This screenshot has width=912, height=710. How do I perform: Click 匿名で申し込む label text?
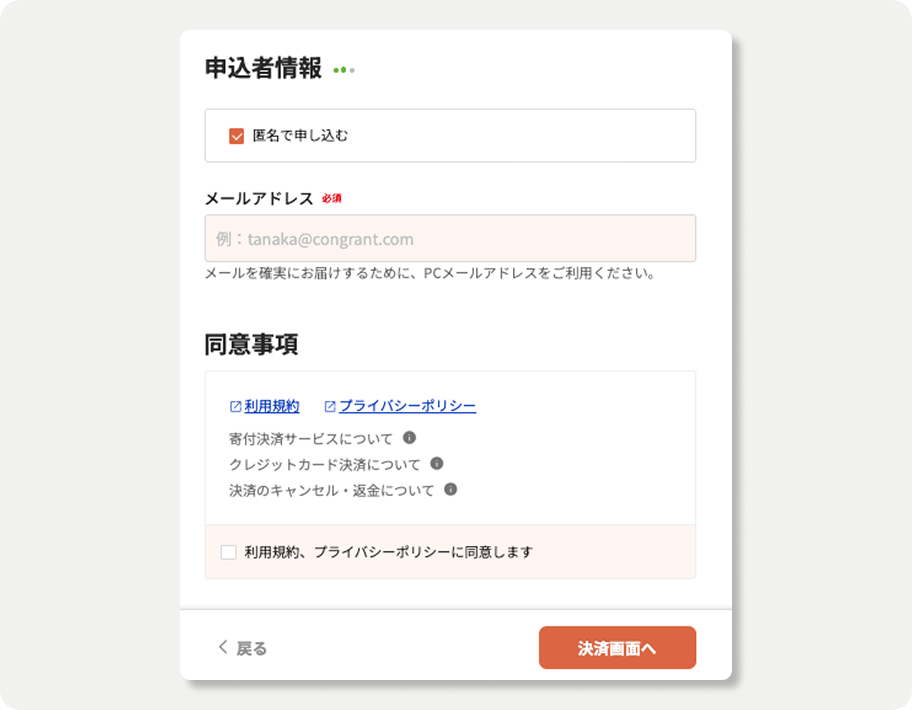[x=300, y=136]
